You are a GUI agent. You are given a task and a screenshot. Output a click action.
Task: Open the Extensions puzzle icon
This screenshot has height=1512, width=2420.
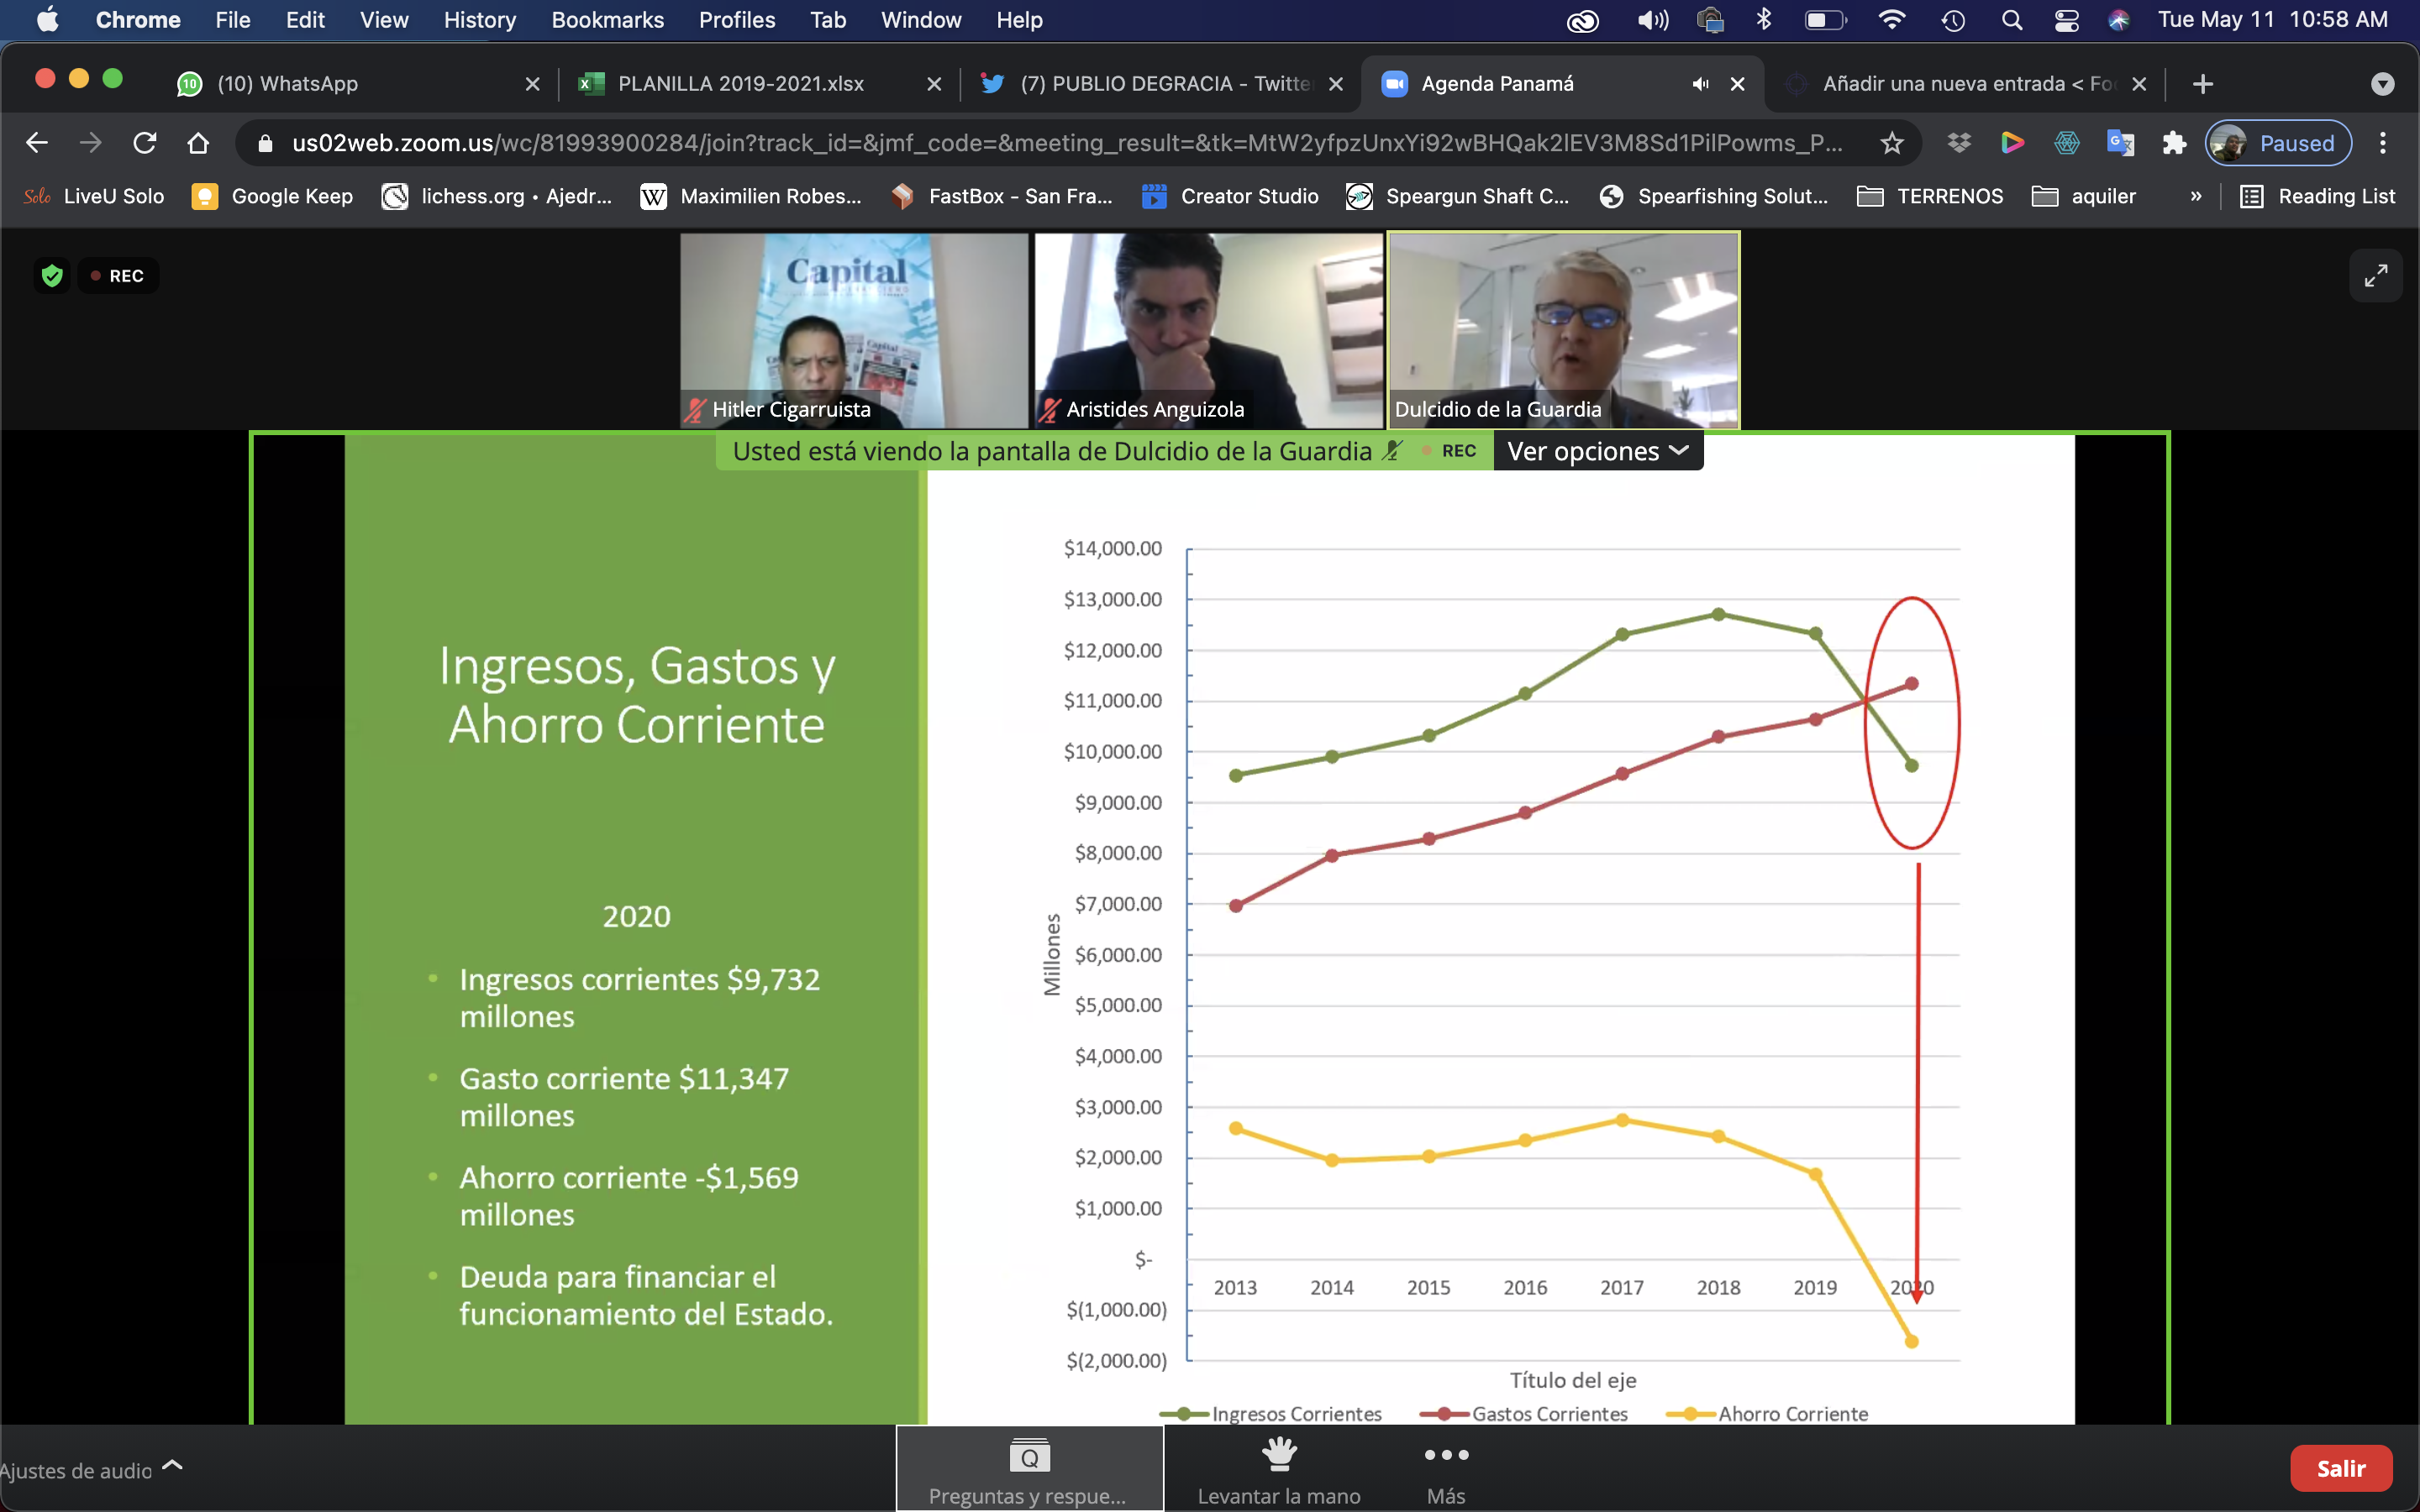click(x=2174, y=143)
